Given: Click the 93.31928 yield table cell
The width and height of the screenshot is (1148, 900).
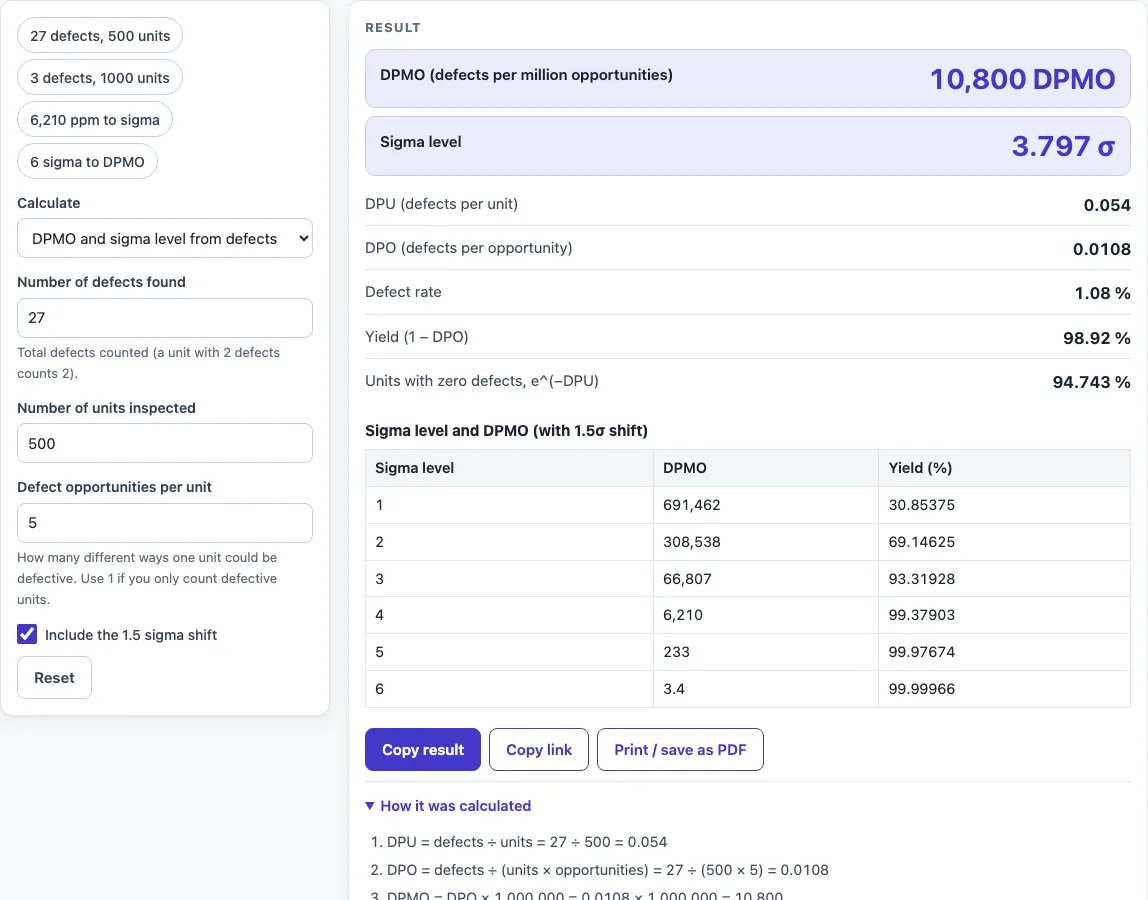Looking at the screenshot, I should tap(1004, 579).
